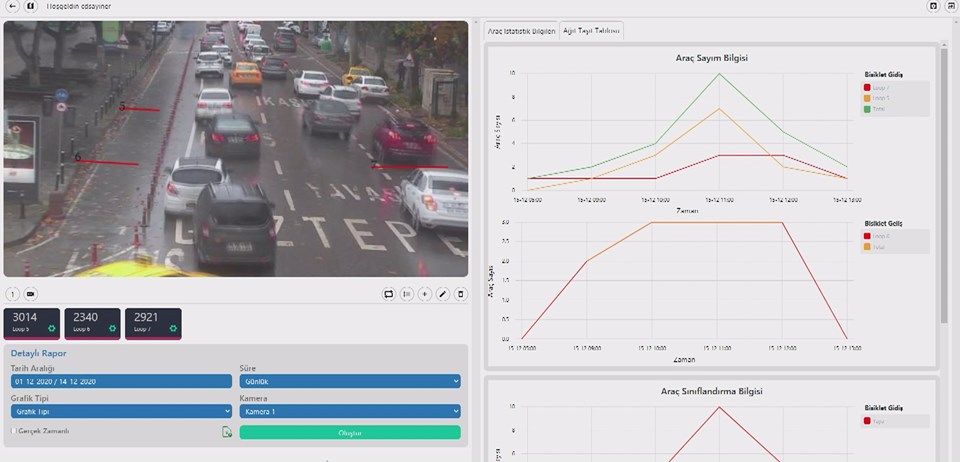This screenshot has width=960, height=462.
Task: Open settings gear on the 2340 loop card
Action: (112, 329)
